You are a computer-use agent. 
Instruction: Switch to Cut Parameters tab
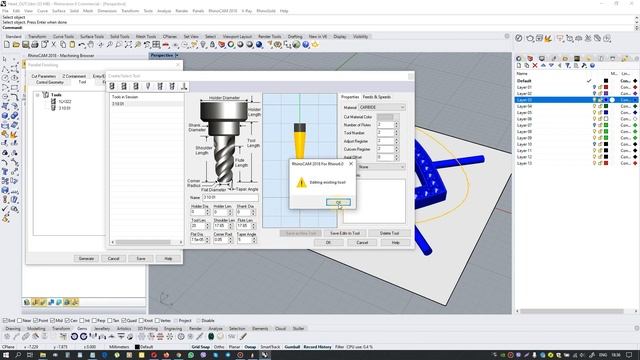(44, 76)
